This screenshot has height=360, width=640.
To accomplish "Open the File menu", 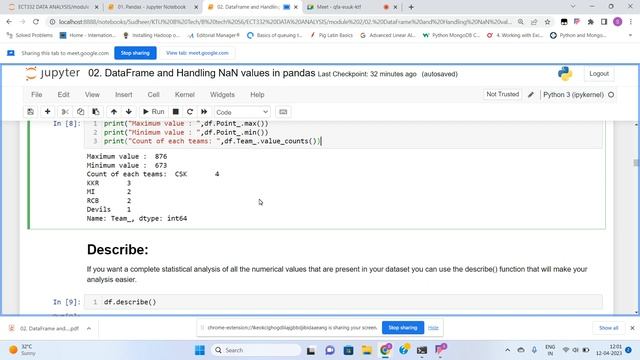I will coord(37,95).
